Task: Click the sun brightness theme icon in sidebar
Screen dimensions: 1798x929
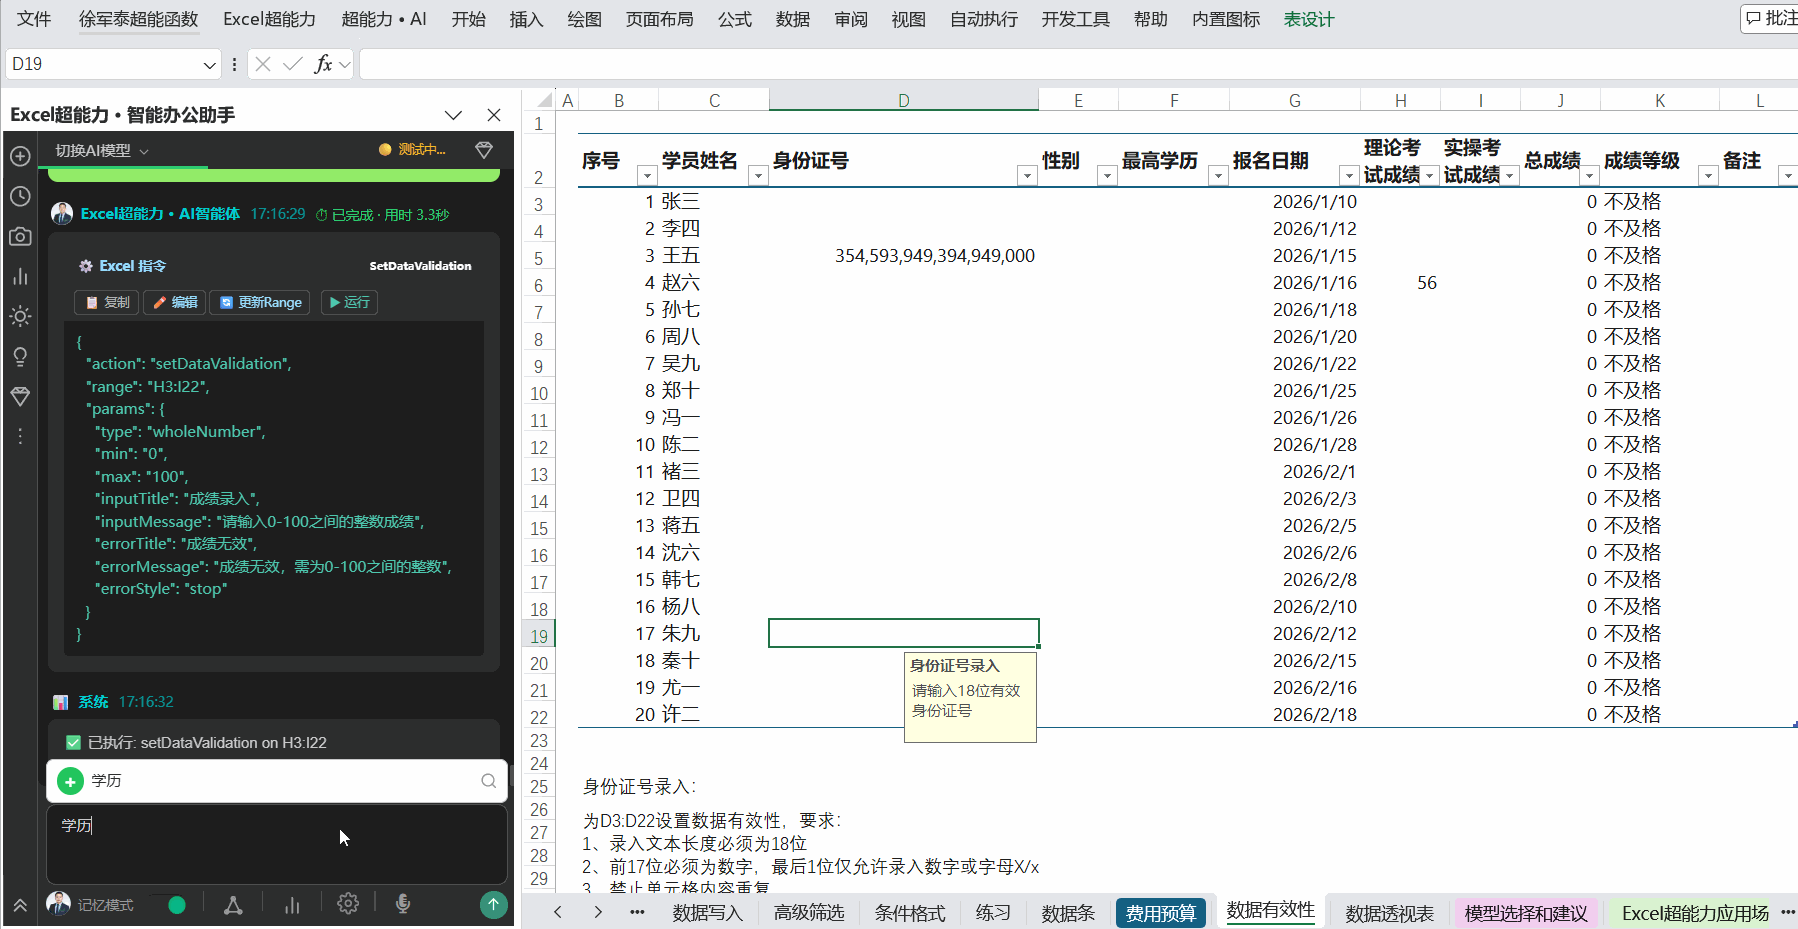Action: [x=20, y=316]
